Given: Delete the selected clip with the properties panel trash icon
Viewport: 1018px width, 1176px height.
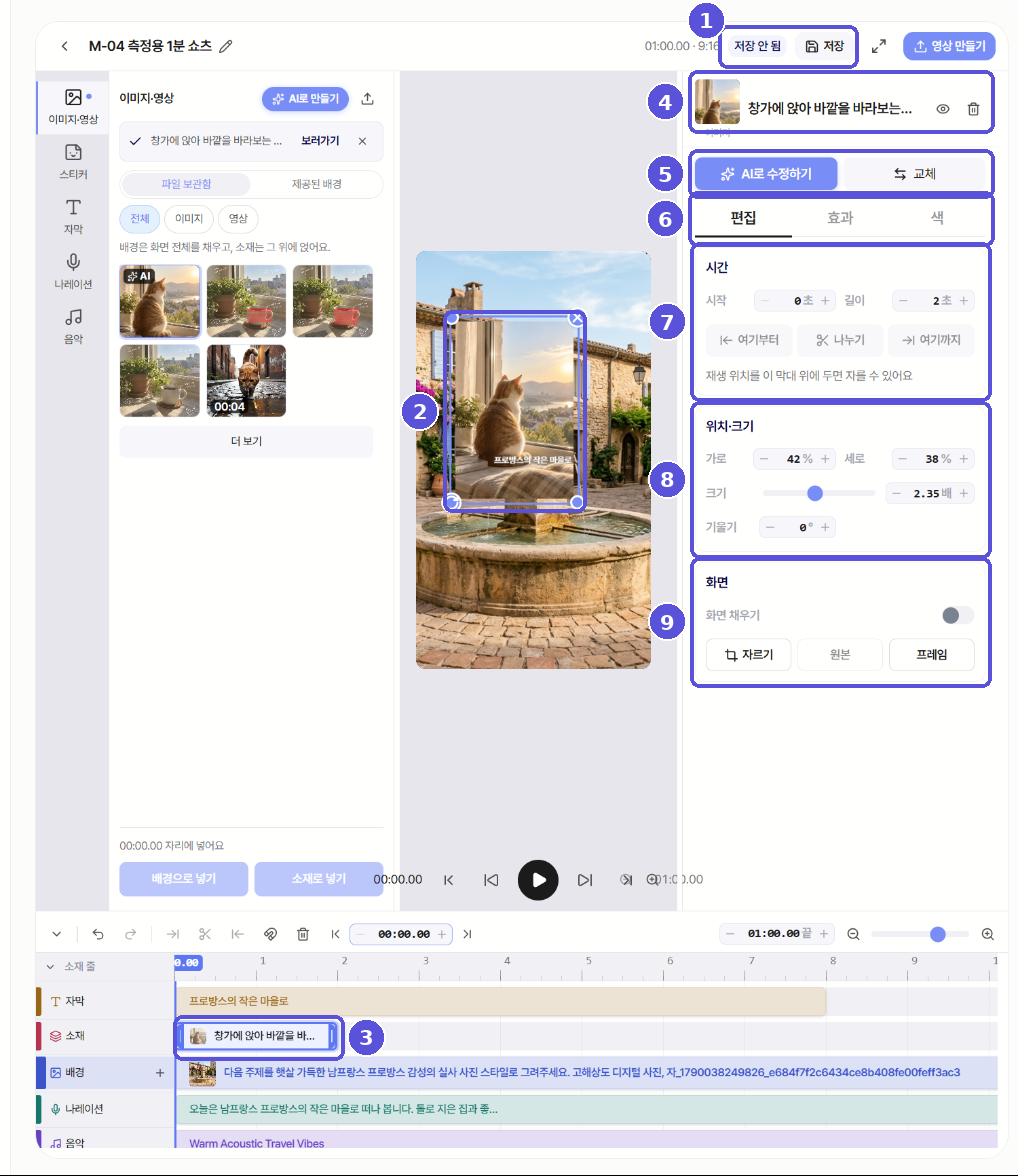Looking at the screenshot, I should (973, 109).
